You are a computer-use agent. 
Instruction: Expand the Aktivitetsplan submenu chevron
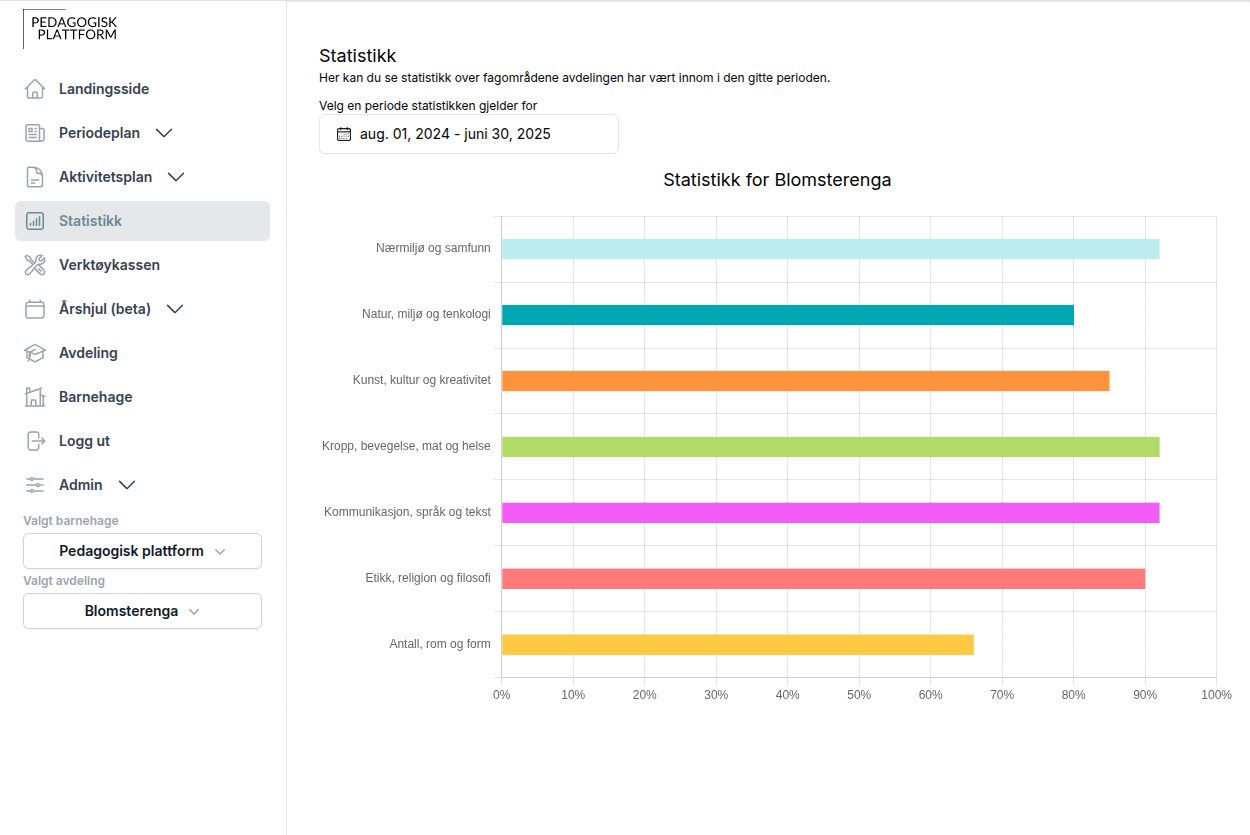point(176,177)
